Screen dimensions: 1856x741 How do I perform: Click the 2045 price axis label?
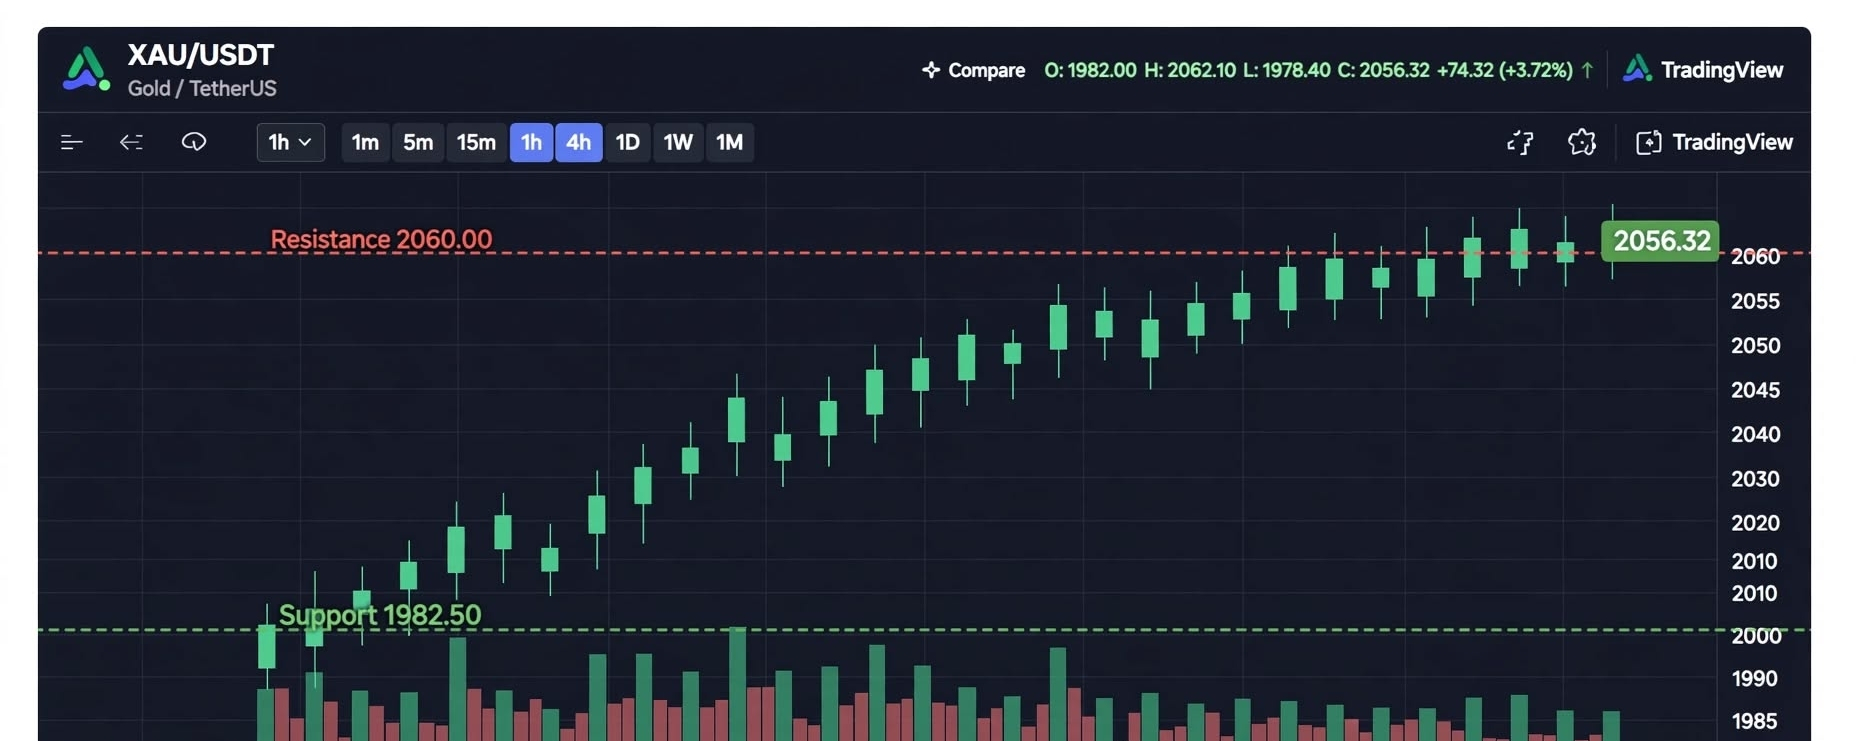point(1755,390)
